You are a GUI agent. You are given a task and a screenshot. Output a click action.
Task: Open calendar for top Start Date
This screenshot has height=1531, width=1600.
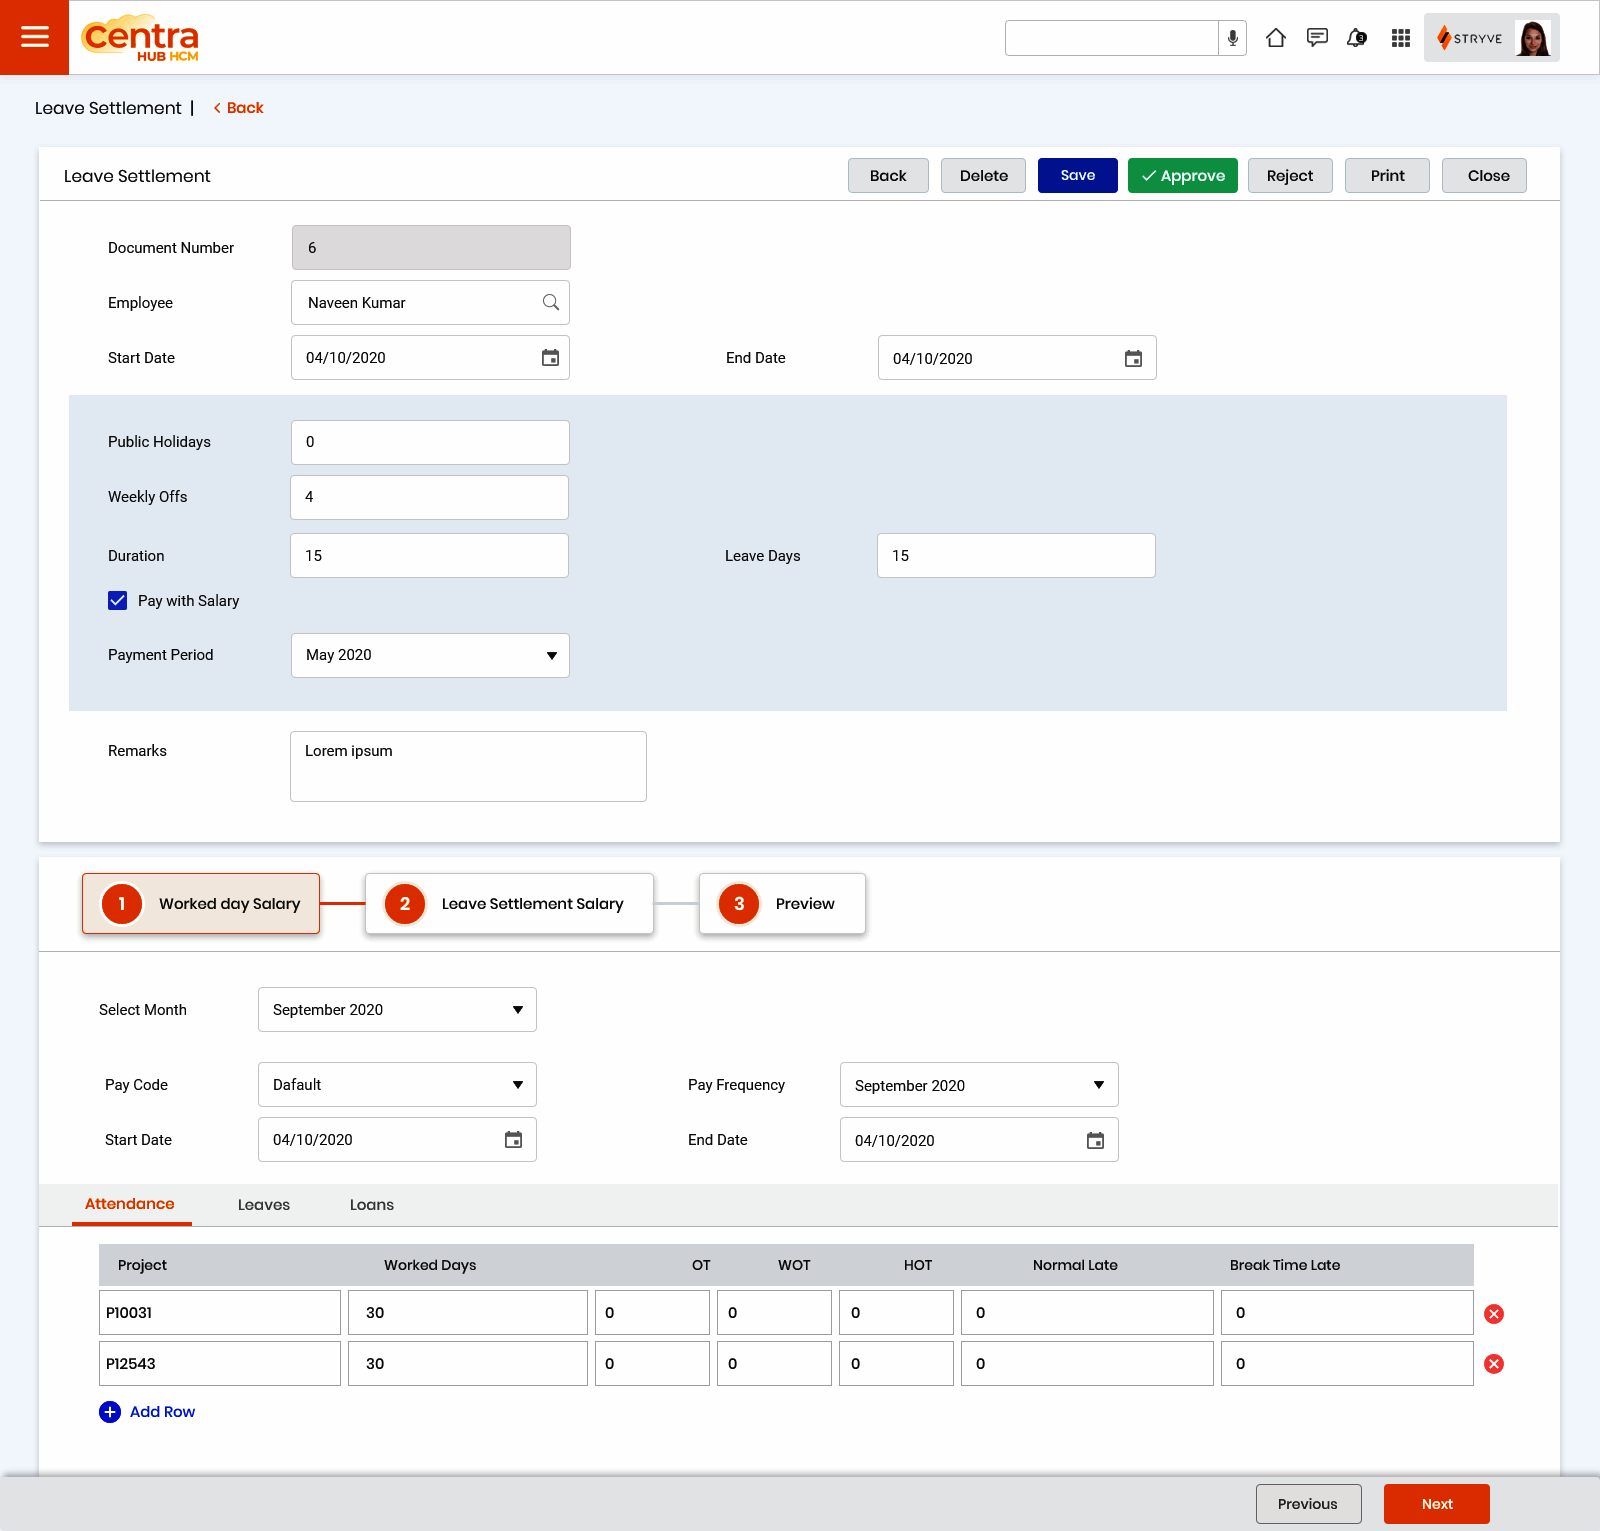point(550,358)
